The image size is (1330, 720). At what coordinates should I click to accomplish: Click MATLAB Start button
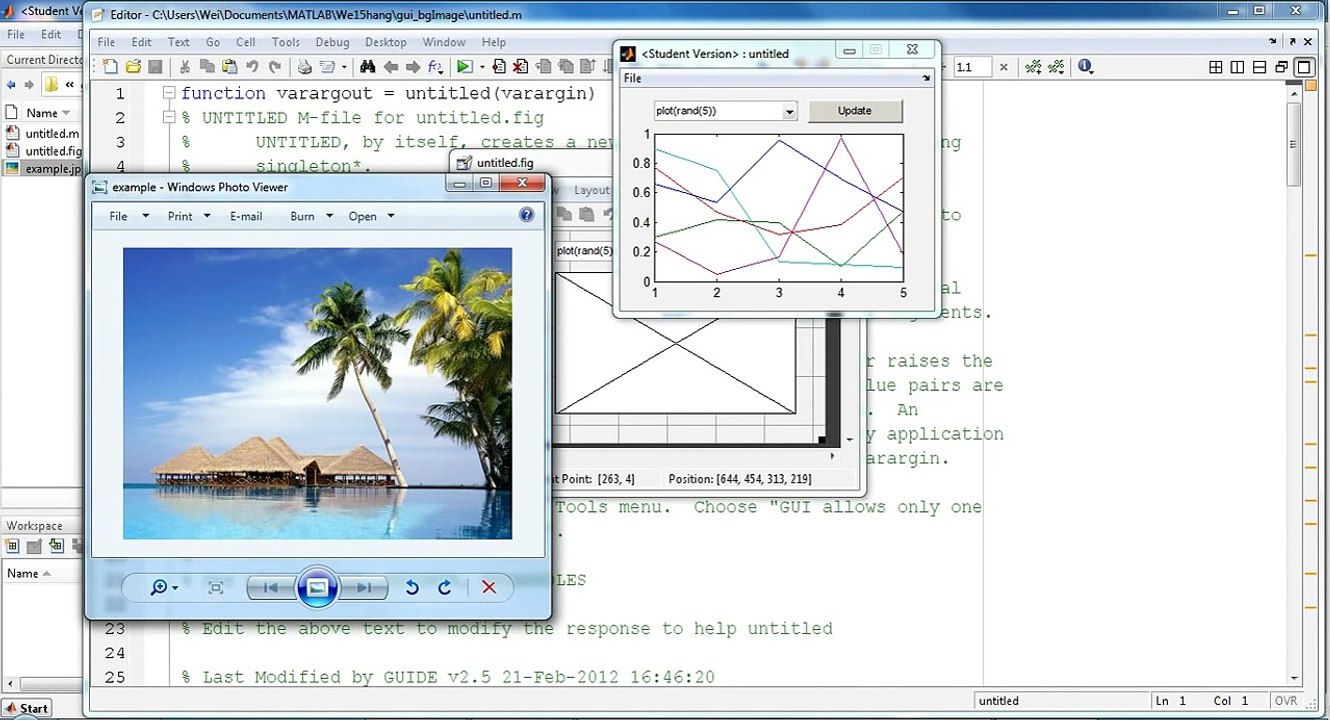point(26,708)
